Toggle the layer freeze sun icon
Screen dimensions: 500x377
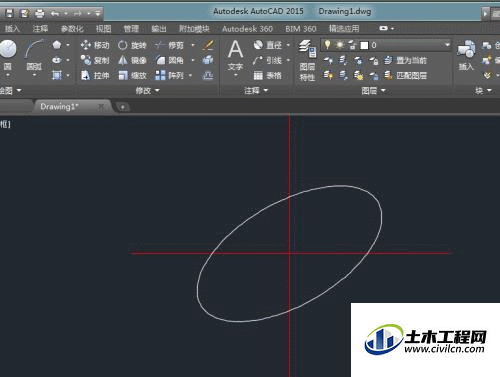tap(340, 45)
